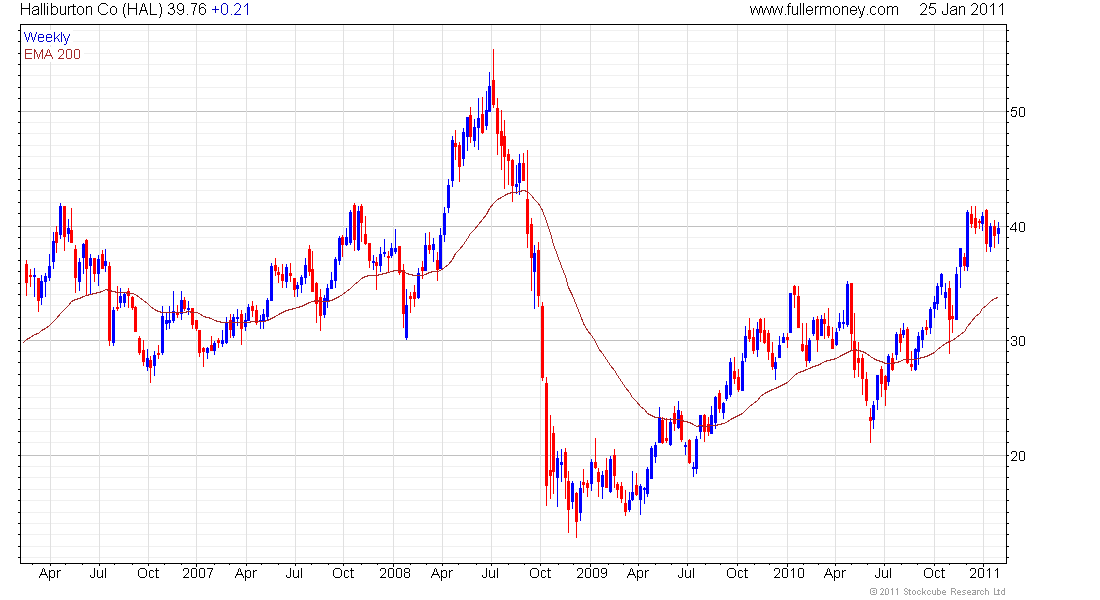Screen dimensions: 1100x600
Task: Click the 20 price axis label
Action: [x=1017, y=457]
